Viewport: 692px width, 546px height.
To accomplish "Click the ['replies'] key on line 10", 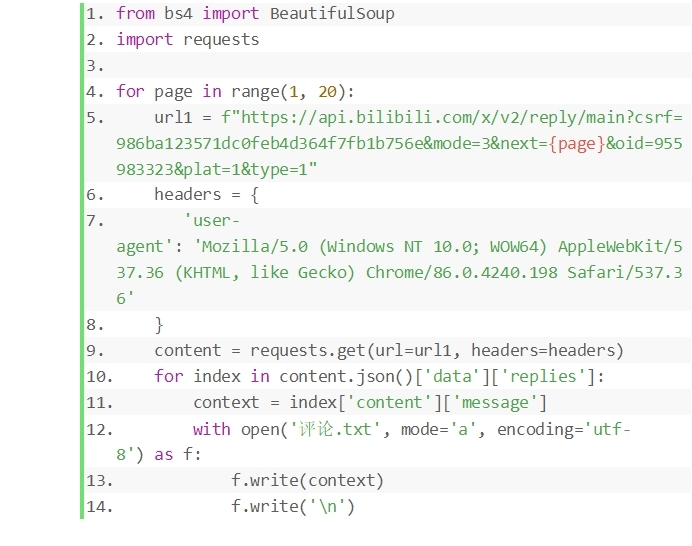I will [x=548, y=377].
